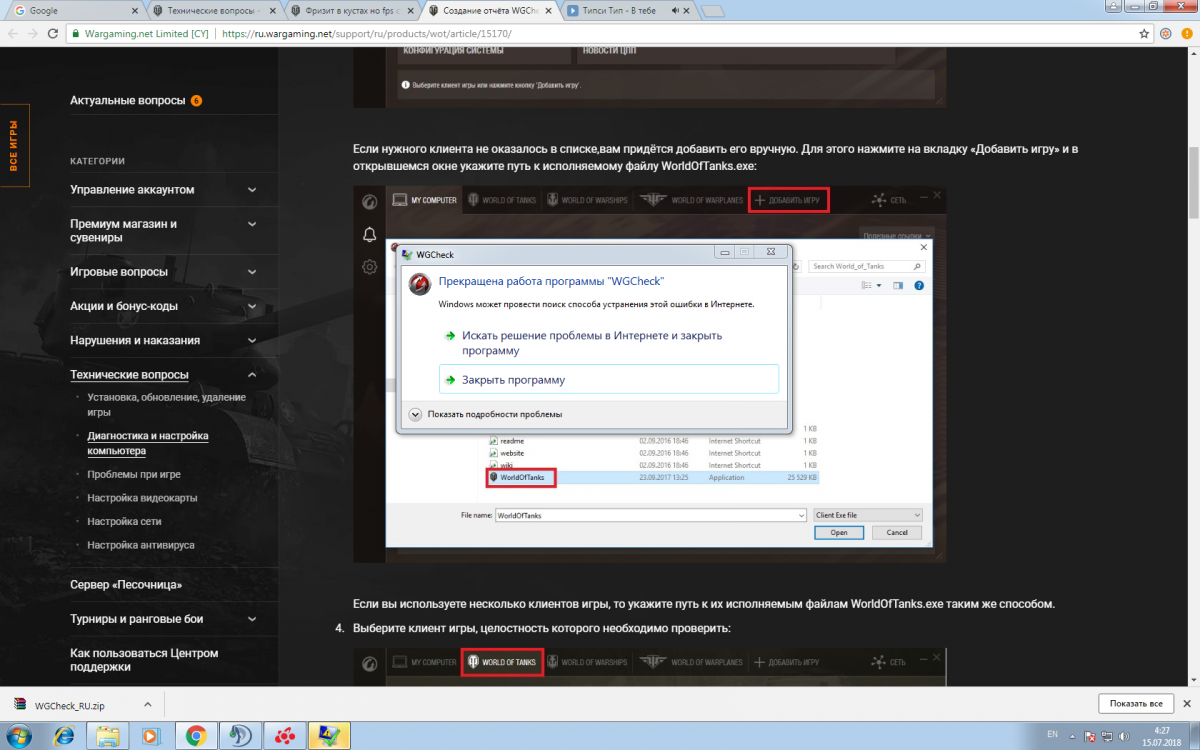Reload the current page
1200x750 pixels.
[x=55, y=33]
